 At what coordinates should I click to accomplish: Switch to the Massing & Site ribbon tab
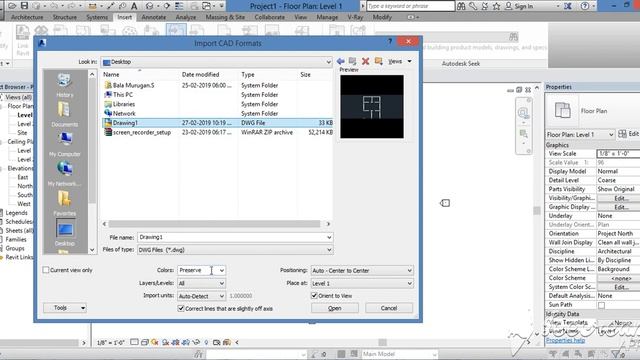225,17
